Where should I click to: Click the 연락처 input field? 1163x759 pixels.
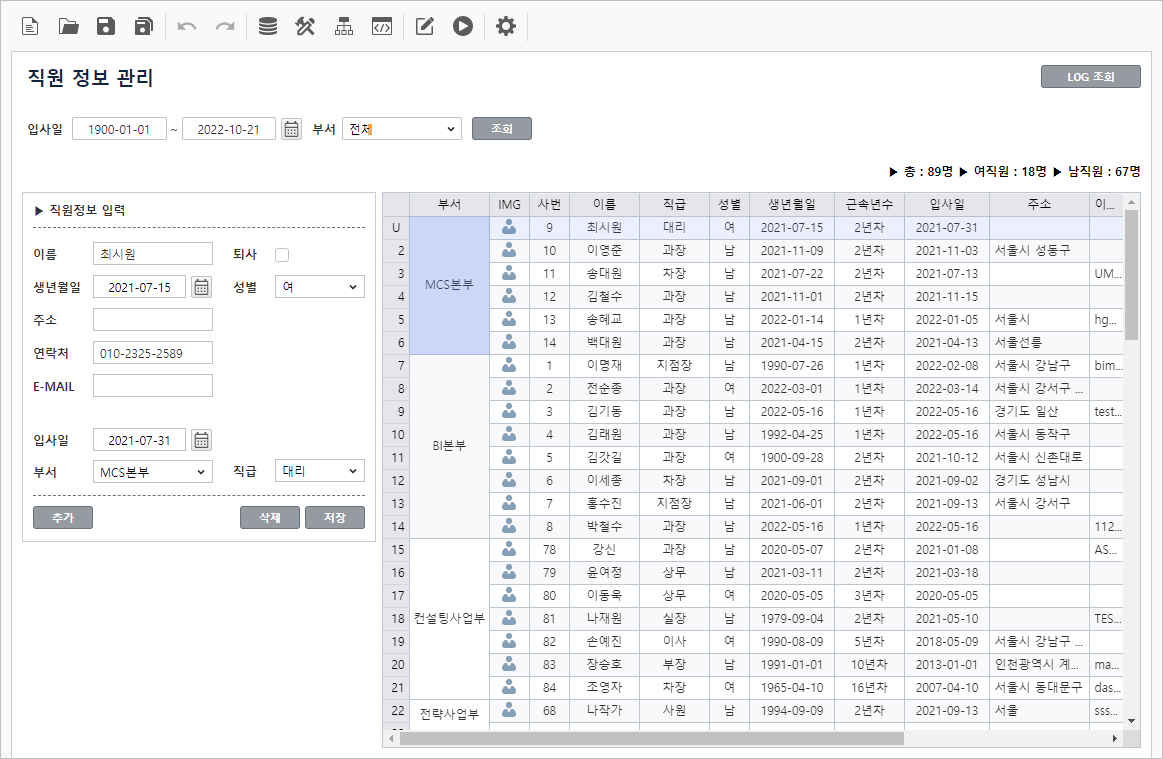(x=152, y=352)
